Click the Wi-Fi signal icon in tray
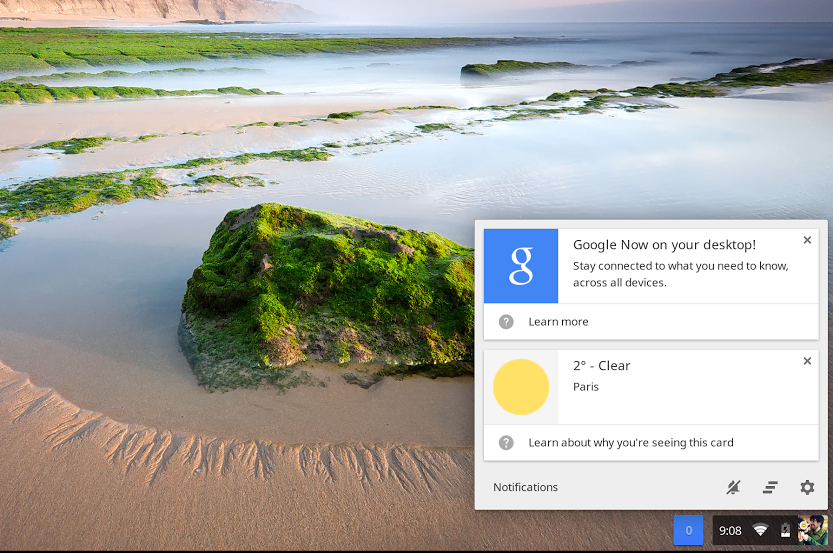Viewport: 833px width, 553px height. (761, 530)
